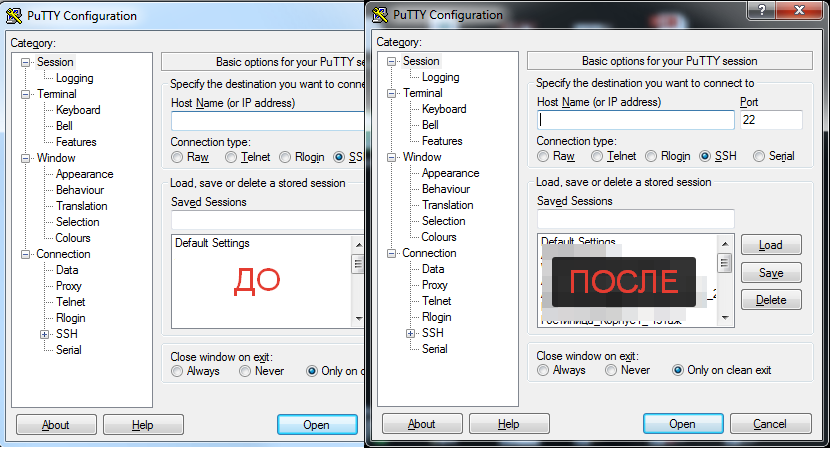
Task: Choose Telnet connection type in right window
Action: click(597, 156)
